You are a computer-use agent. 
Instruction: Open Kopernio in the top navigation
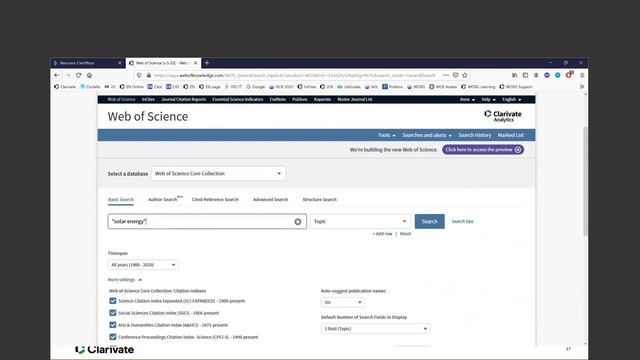pyautogui.click(x=322, y=99)
